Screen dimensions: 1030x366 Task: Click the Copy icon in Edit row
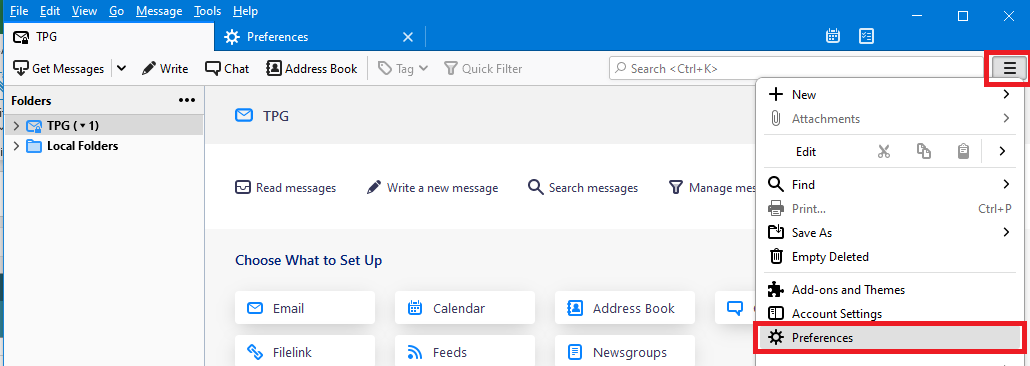click(x=924, y=152)
